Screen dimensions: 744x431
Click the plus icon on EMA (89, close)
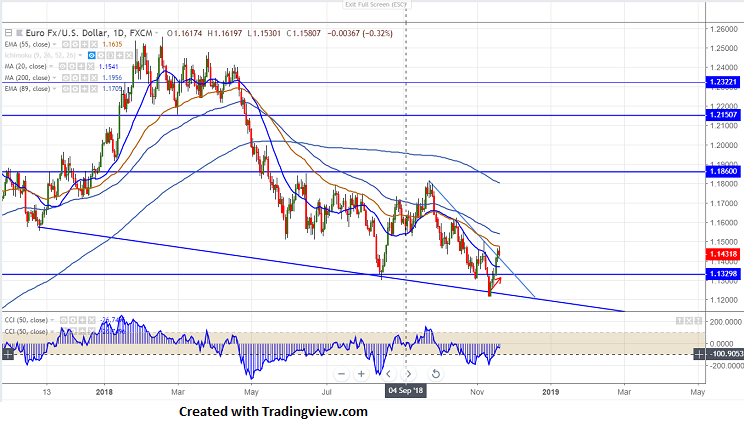click(84, 89)
